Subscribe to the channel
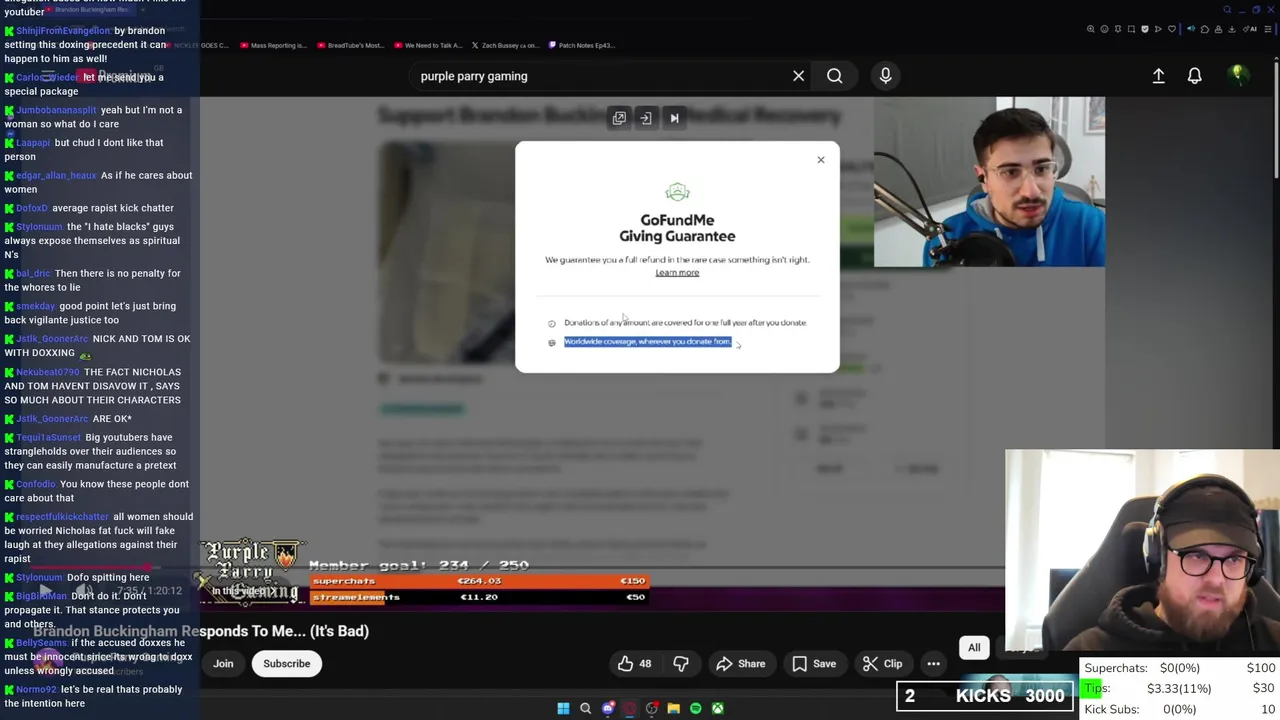Viewport: 1280px width, 720px height. (x=287, y=664)
